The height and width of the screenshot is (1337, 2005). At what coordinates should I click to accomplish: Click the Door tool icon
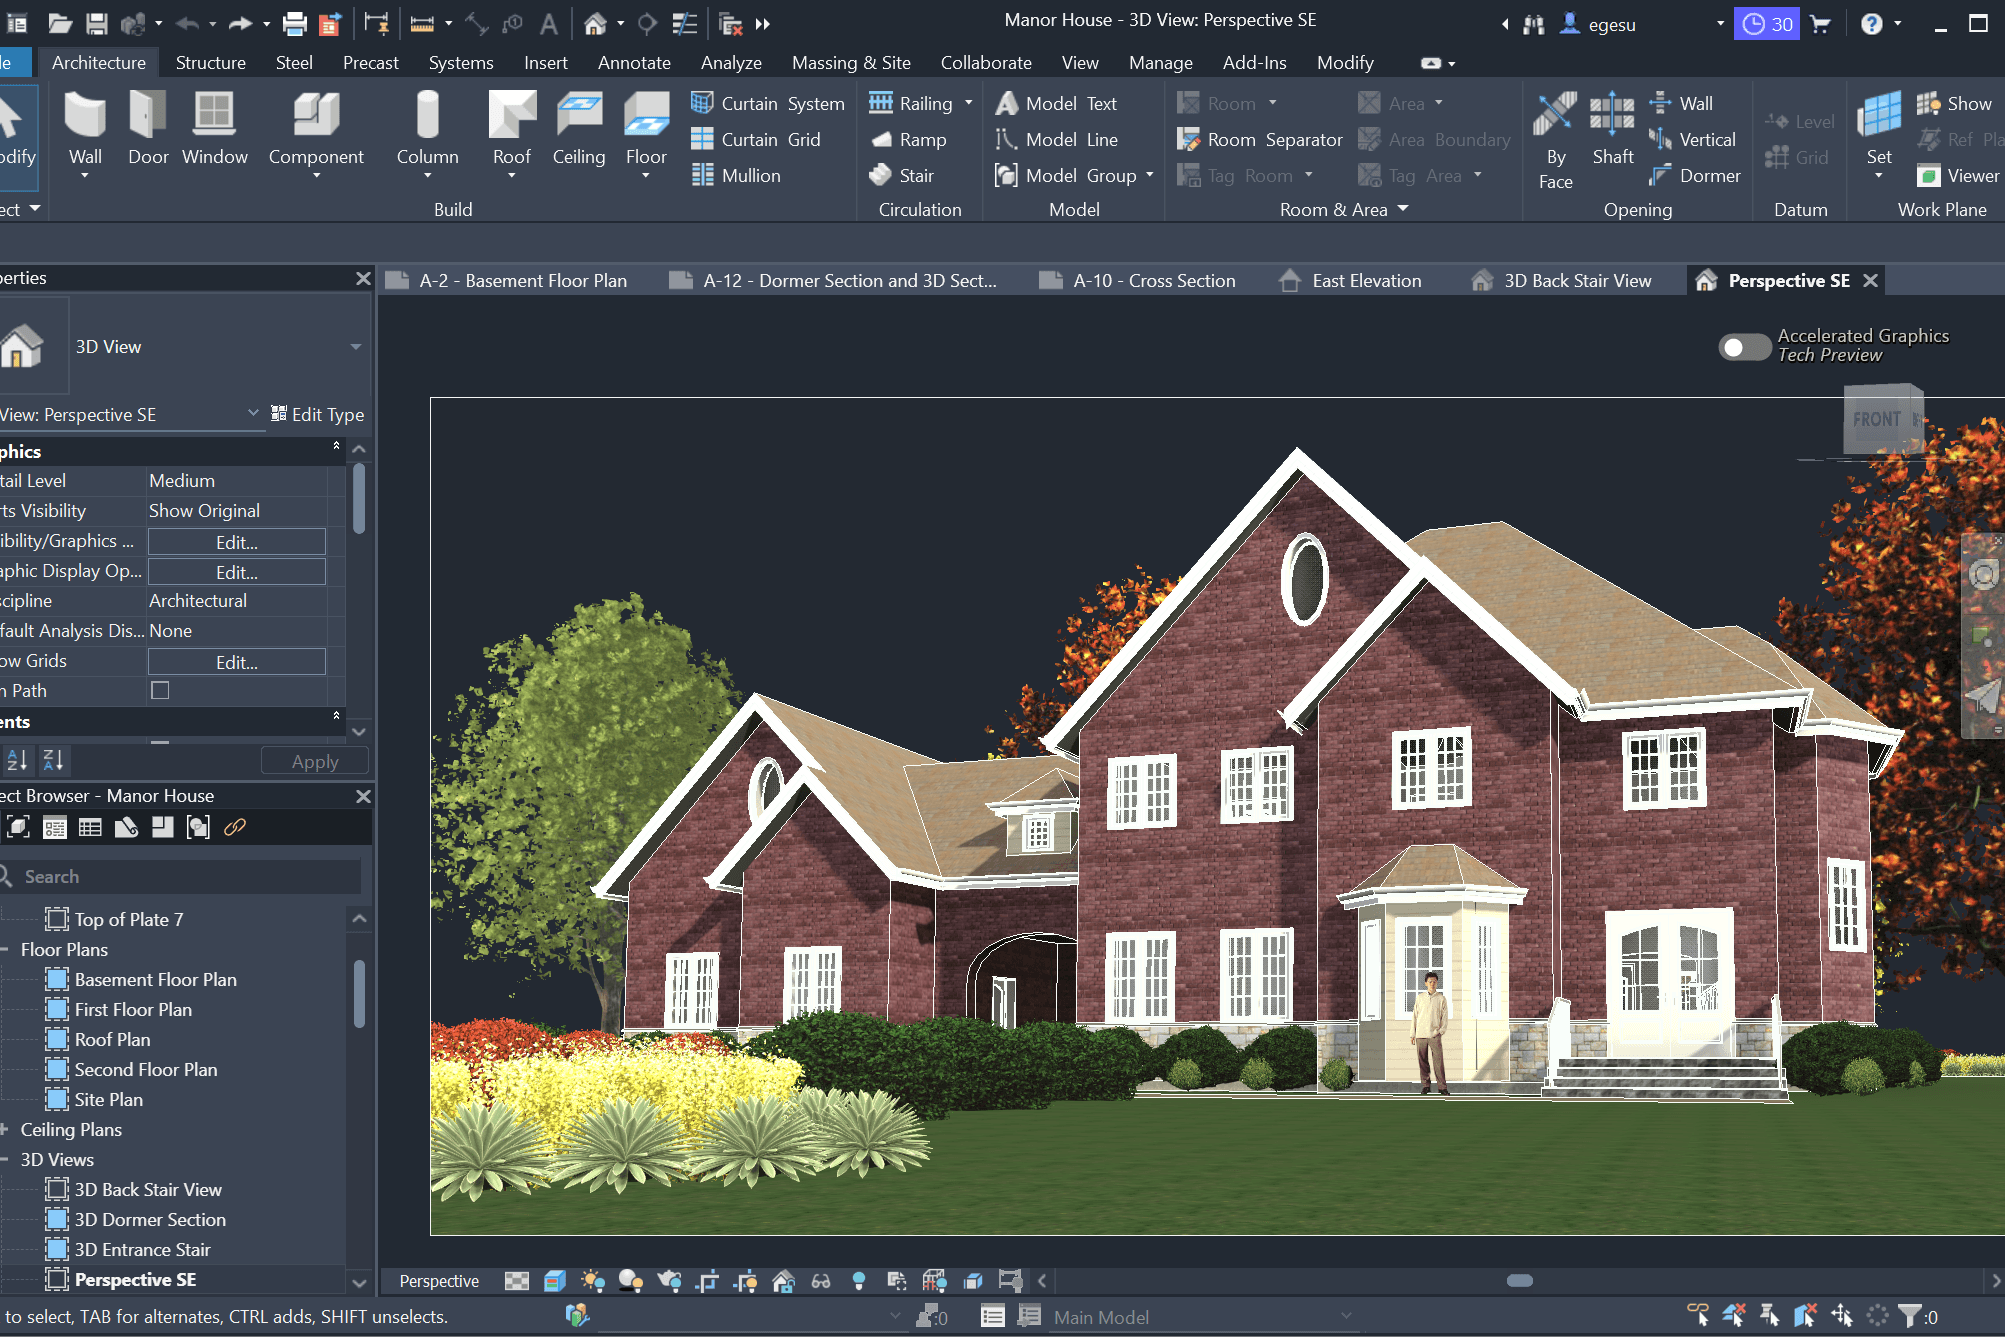148,116
